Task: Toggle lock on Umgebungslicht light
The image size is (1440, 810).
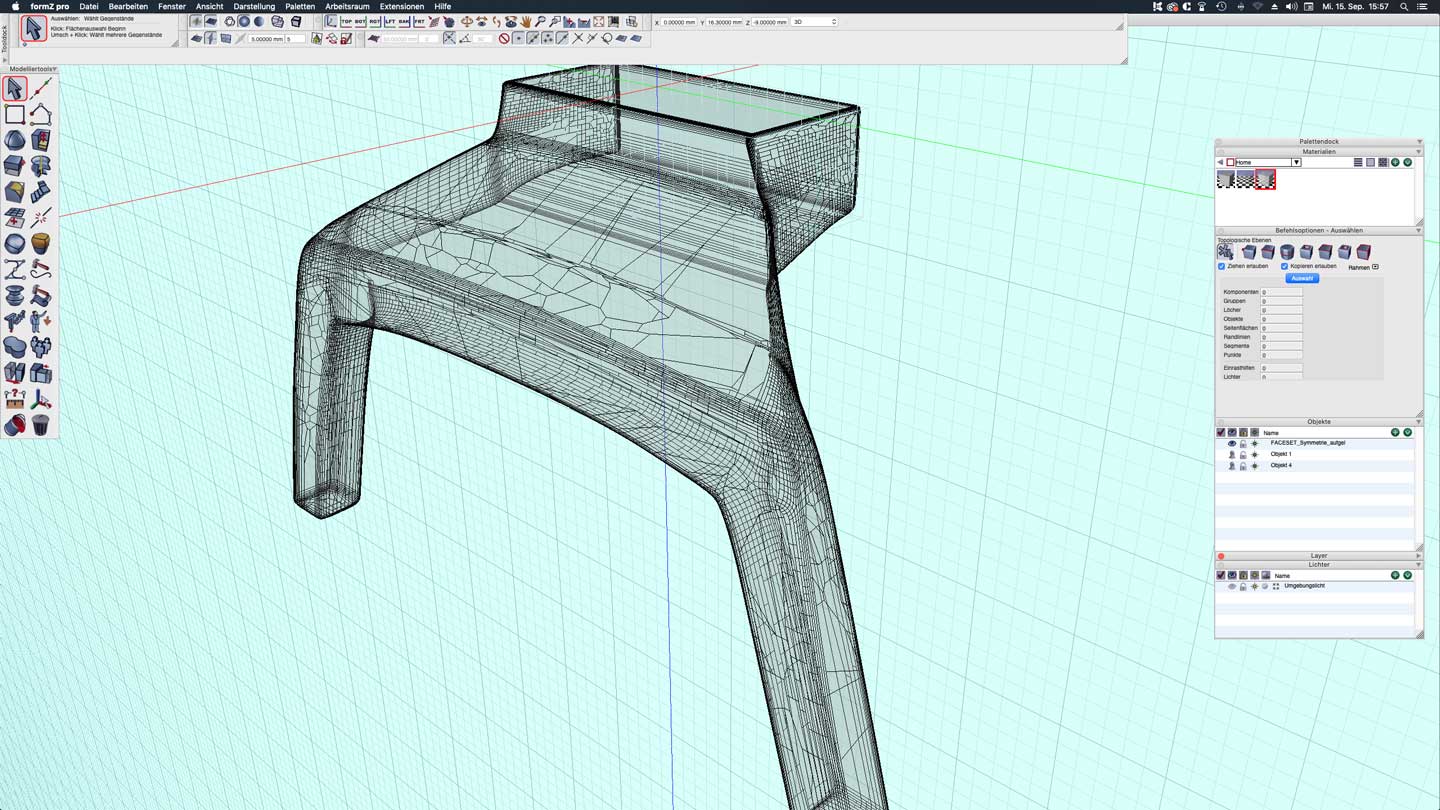Action: pos(1243,586)
